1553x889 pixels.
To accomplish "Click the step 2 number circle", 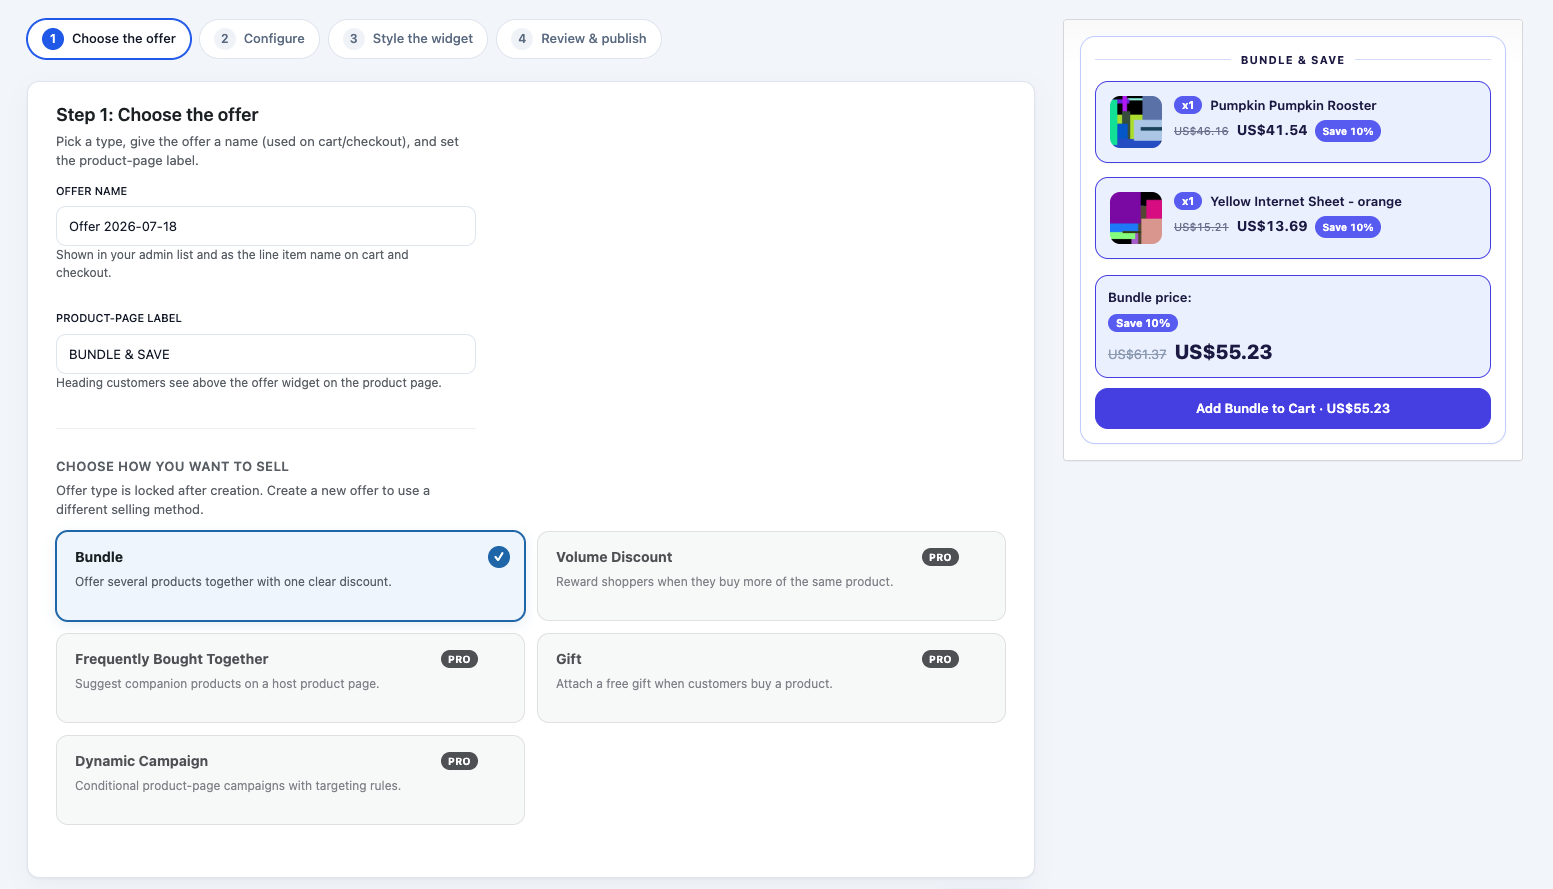I will pos(225,39).
